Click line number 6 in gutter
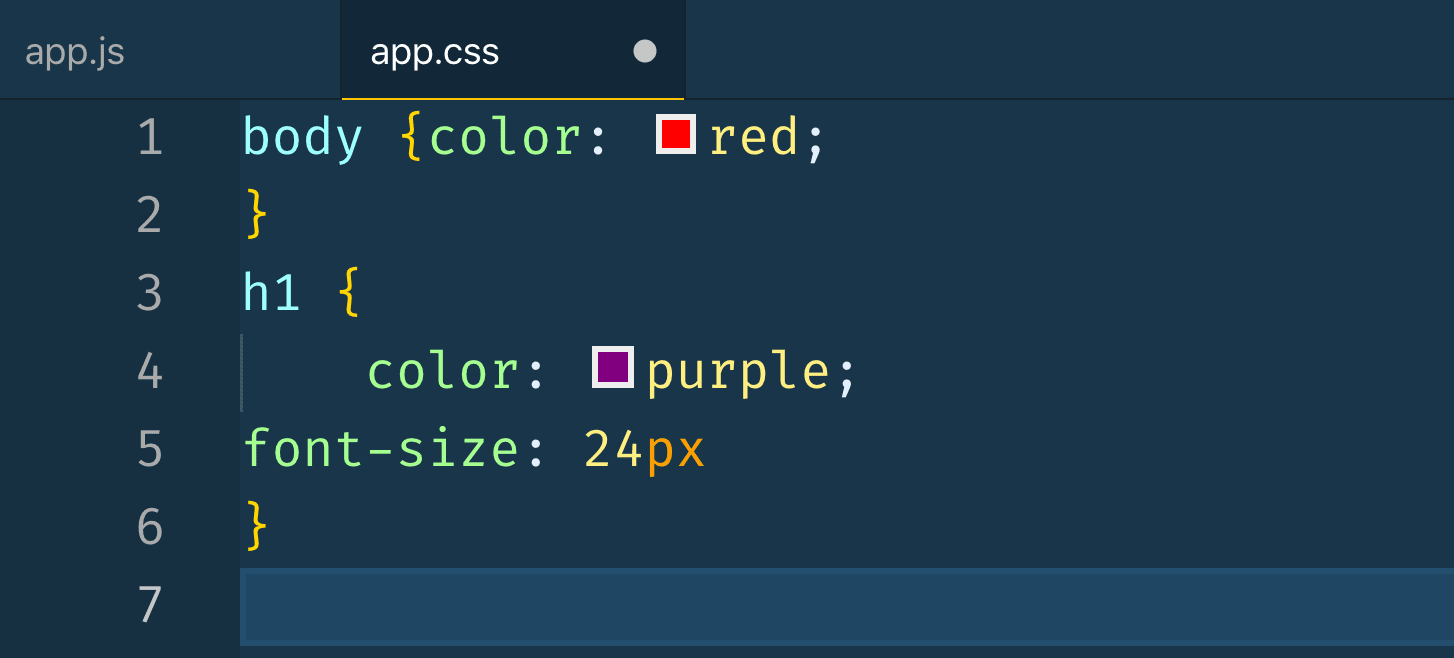The image size is (1454, 658). [150, 527]
